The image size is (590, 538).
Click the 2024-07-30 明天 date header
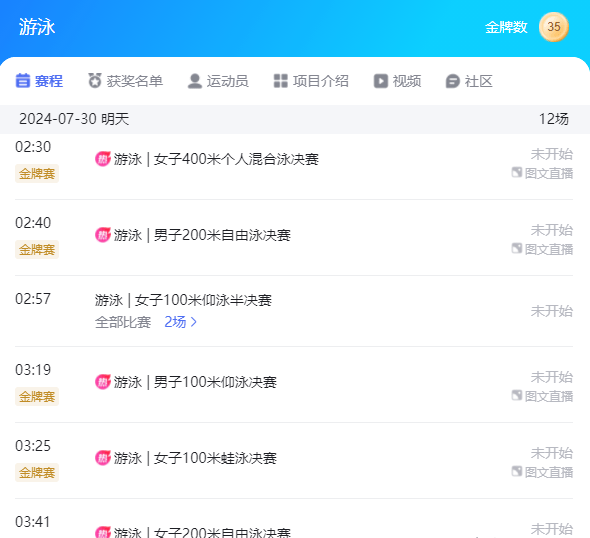coord(74,119)
